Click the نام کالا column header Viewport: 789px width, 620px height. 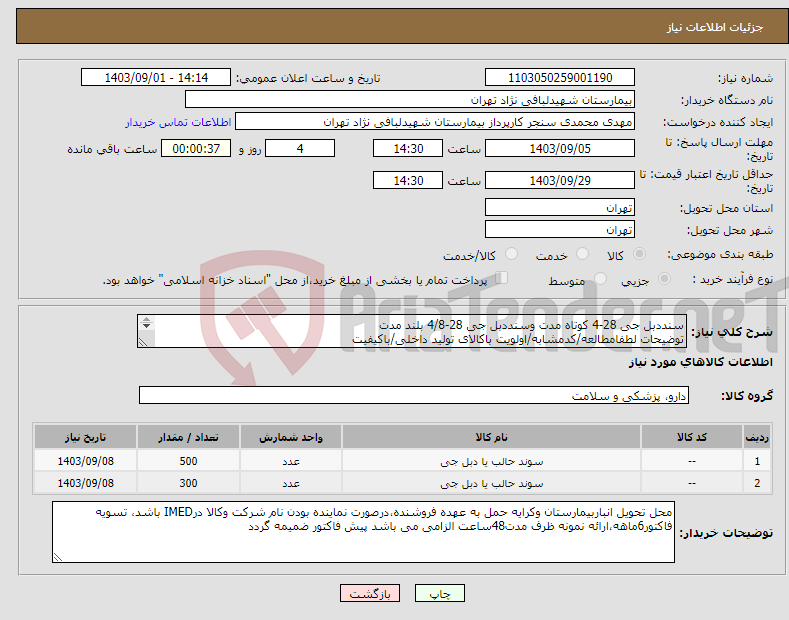point(491,437)
